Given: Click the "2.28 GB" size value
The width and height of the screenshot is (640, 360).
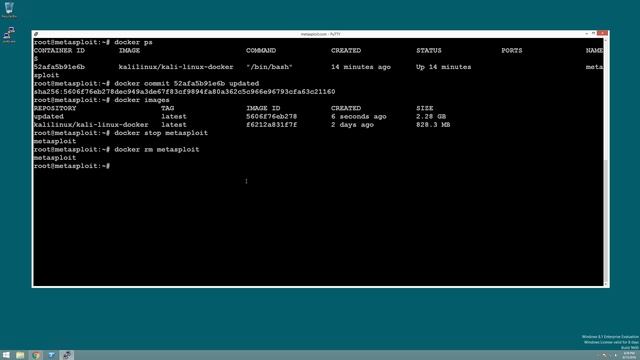Looking at the screenshot, I should (x=431, y=116).
